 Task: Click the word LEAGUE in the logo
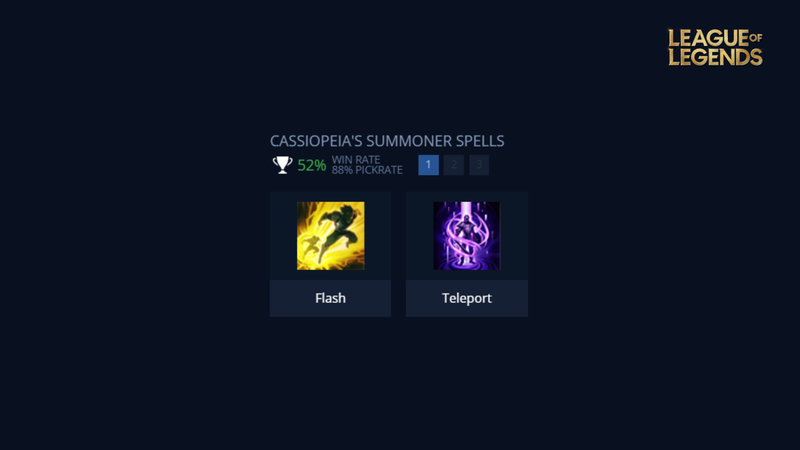(x=708, y=38)
